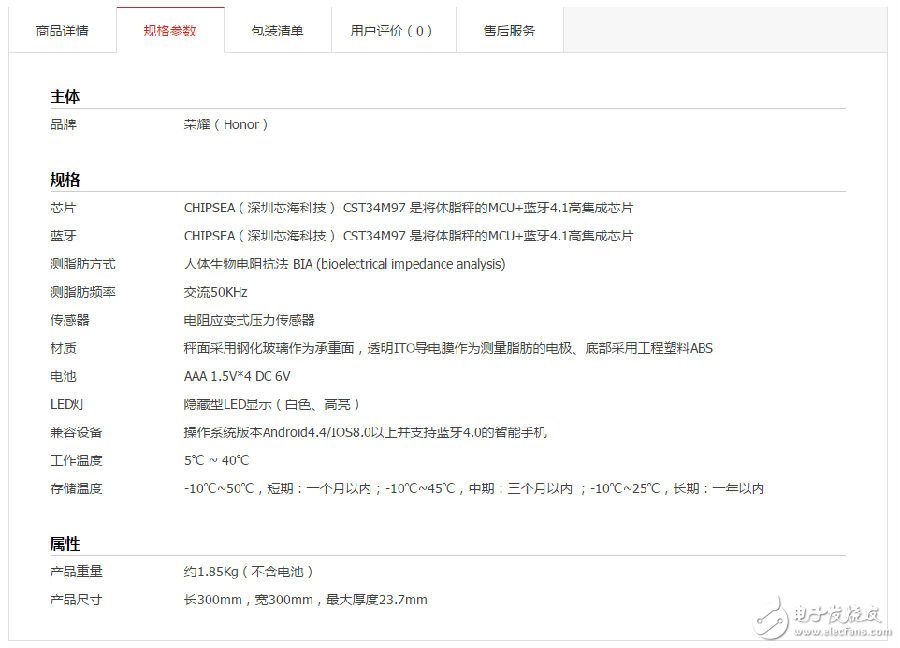Select the 测脂肪方式 BIA value text

coord(340,264)
